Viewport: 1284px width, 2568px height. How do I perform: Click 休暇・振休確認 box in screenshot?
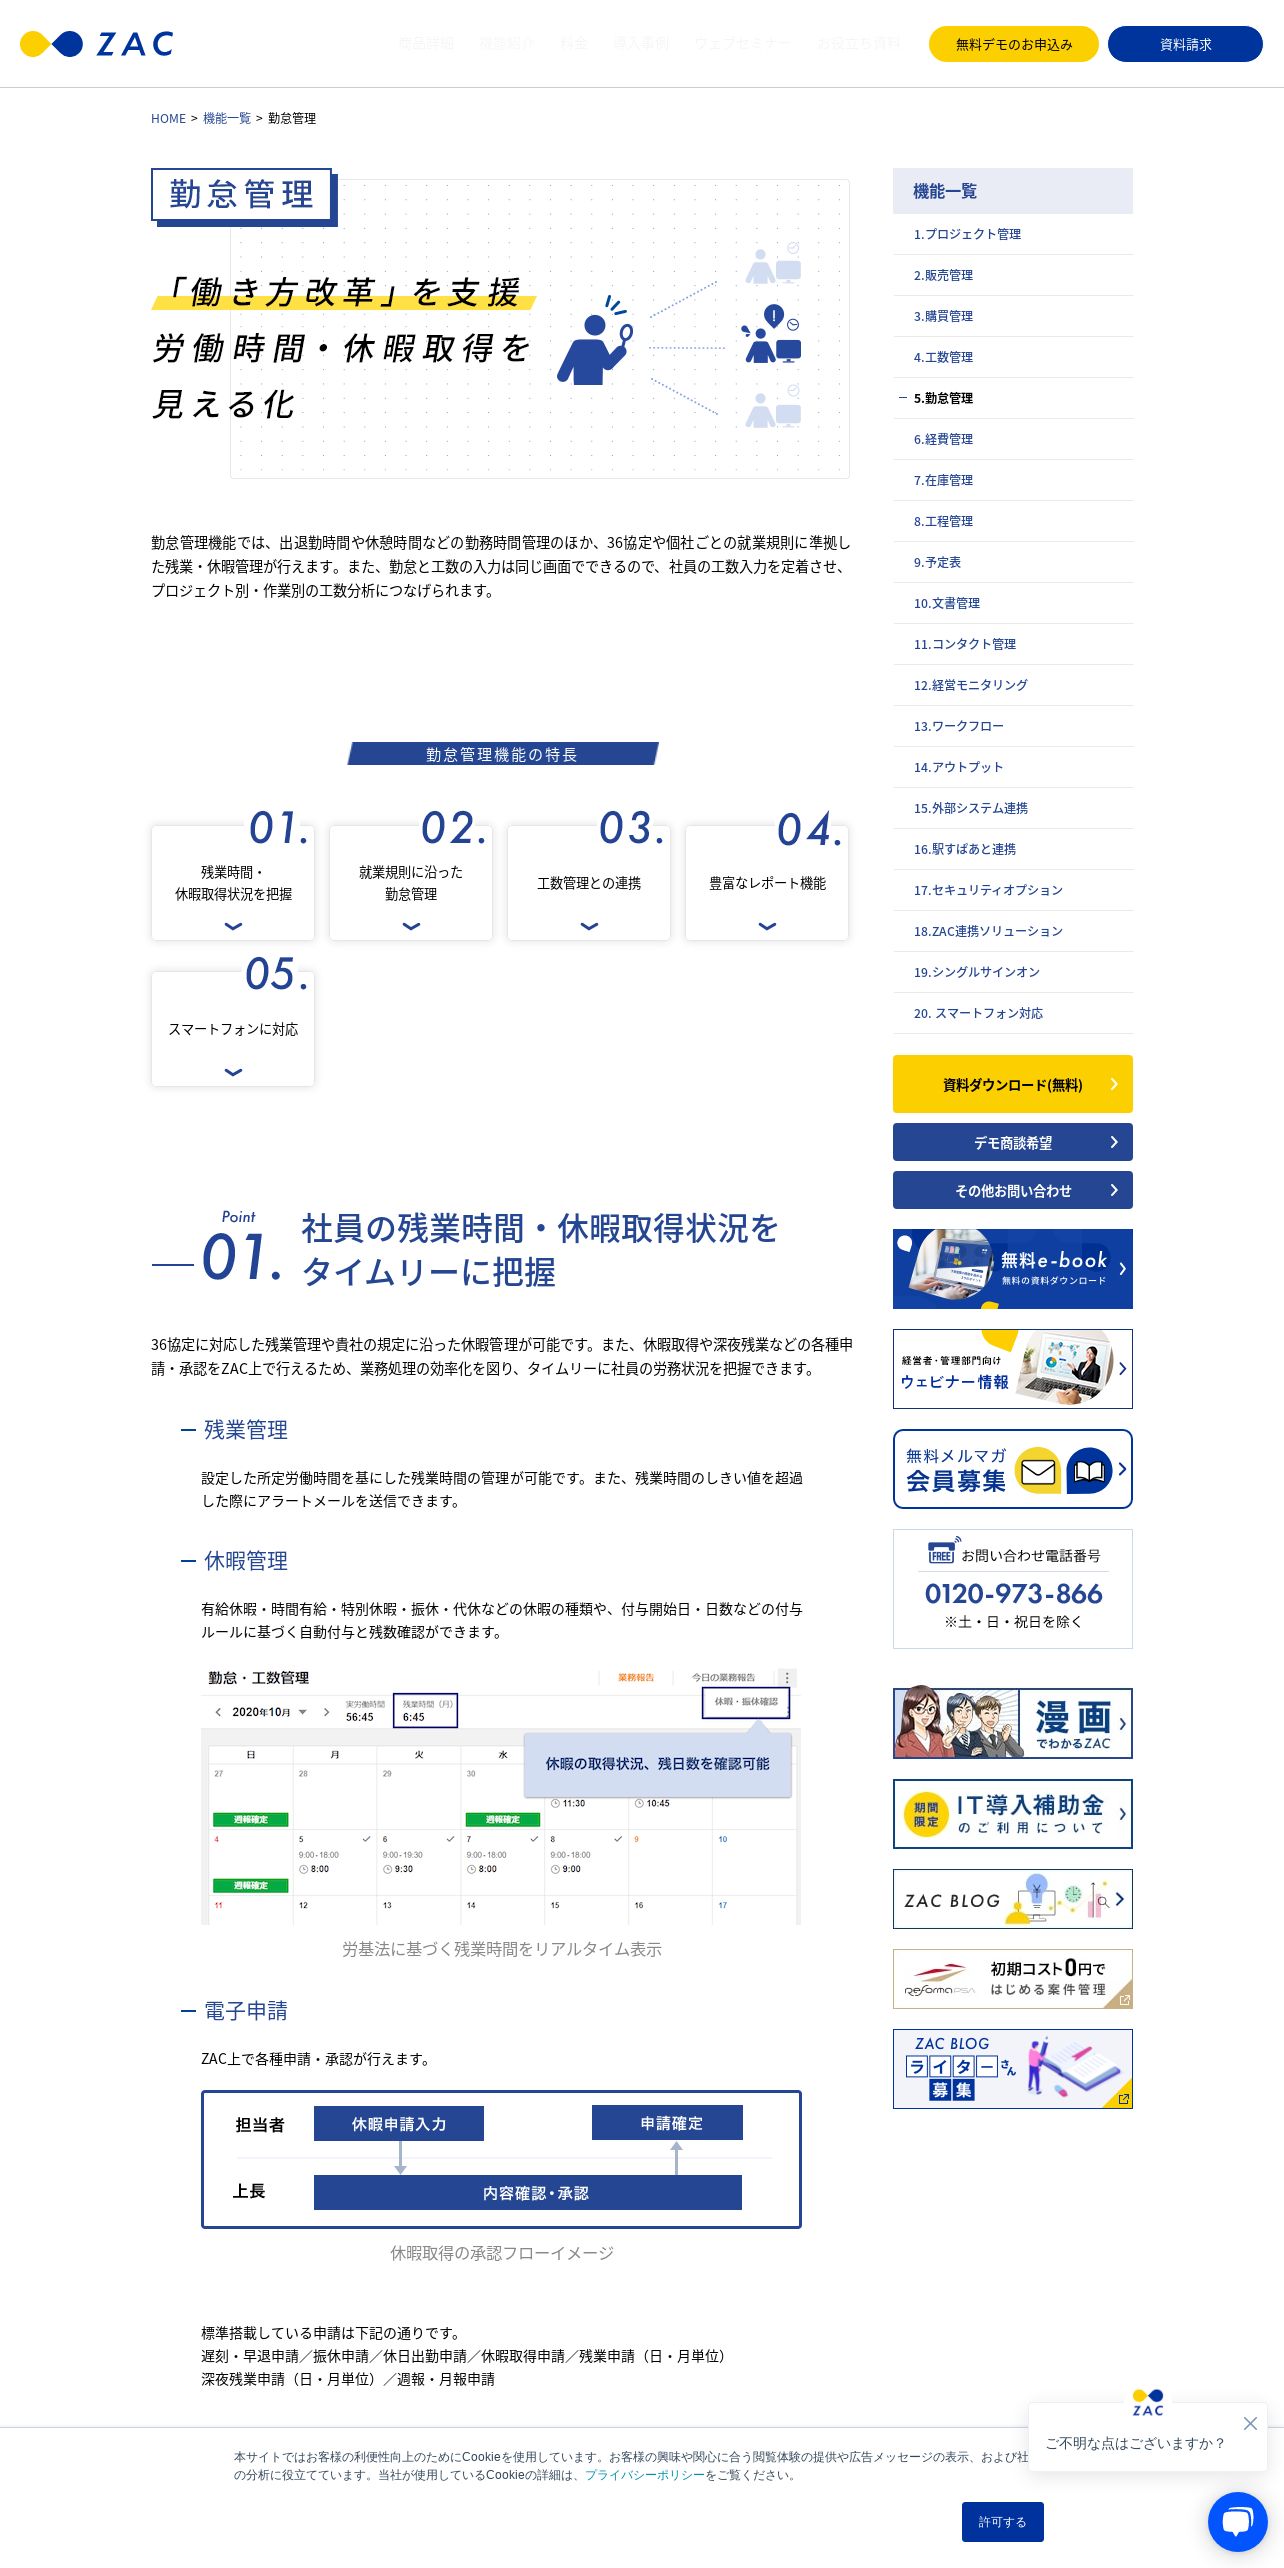pos(746,1702)
